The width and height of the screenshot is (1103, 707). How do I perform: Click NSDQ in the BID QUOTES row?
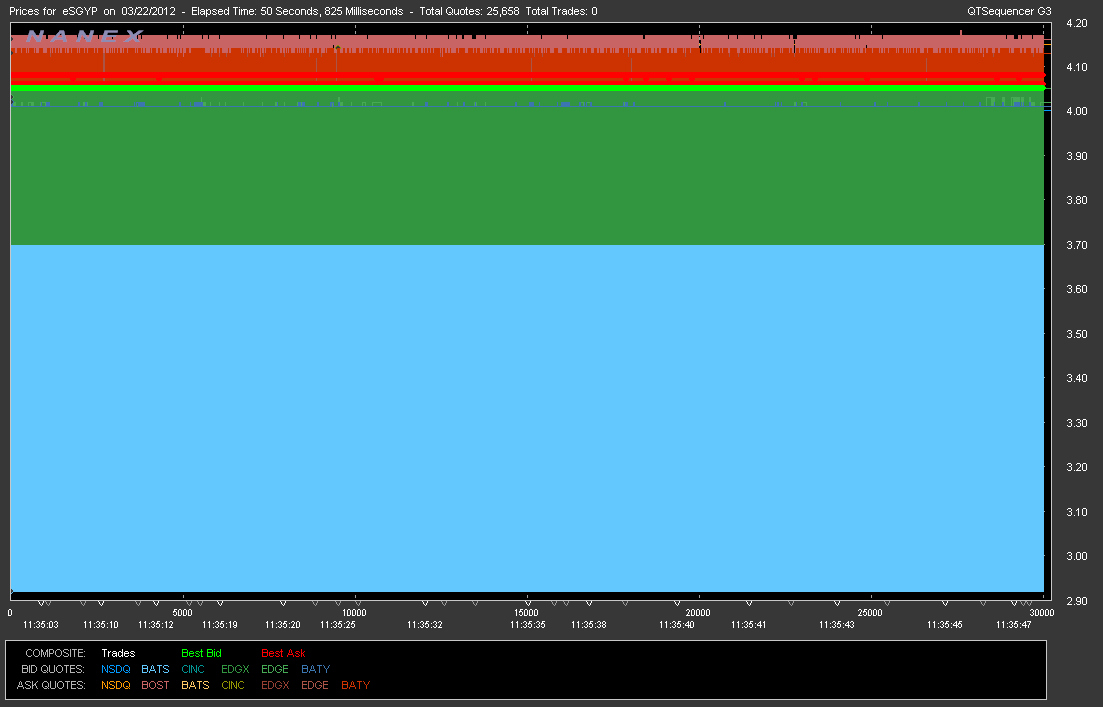(x=115, y=669)
